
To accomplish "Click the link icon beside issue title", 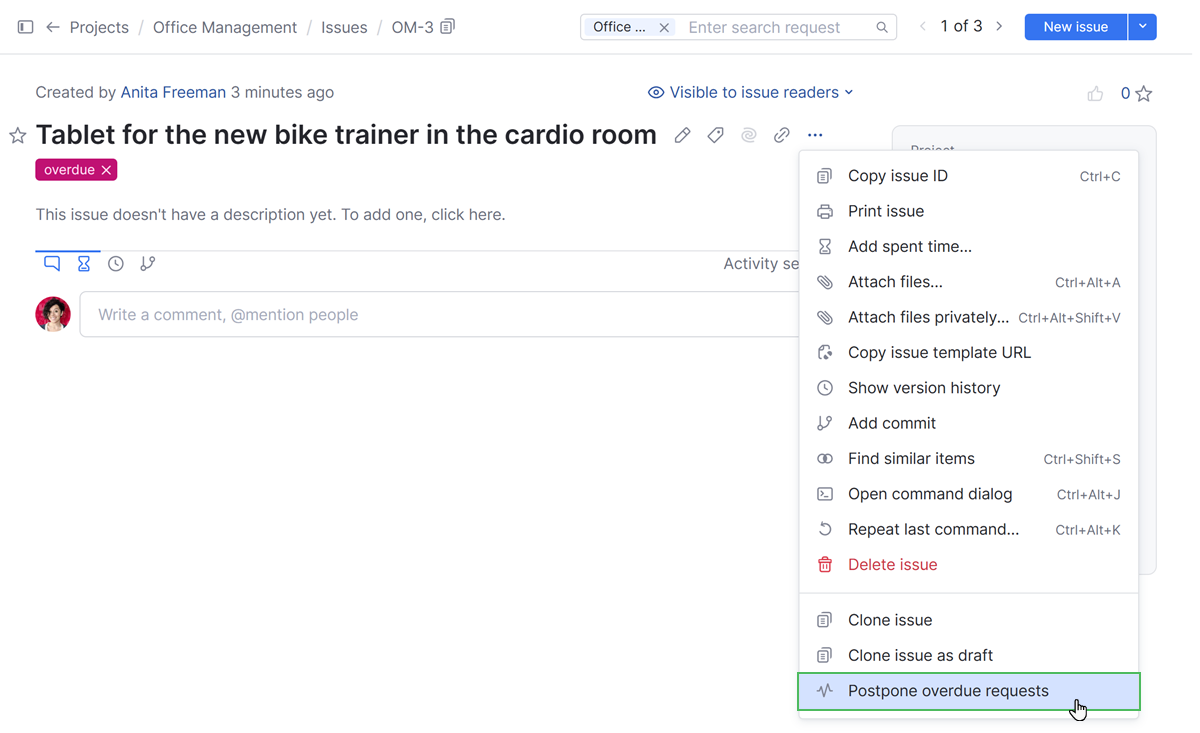I will point(782,136).
